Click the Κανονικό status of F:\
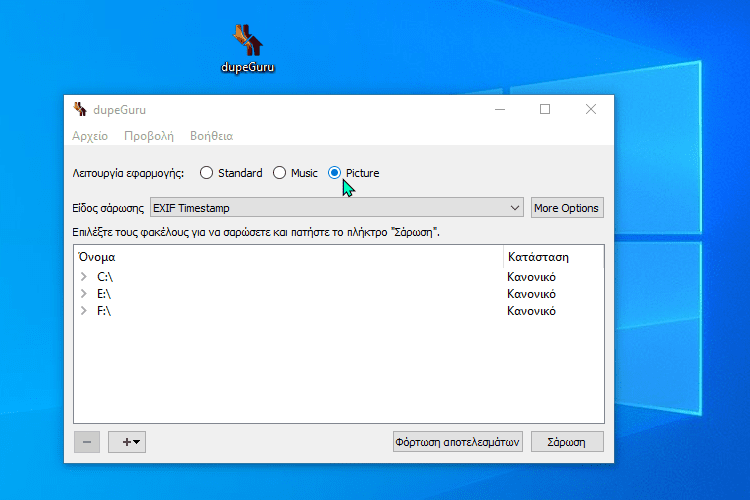 [531, 311]
